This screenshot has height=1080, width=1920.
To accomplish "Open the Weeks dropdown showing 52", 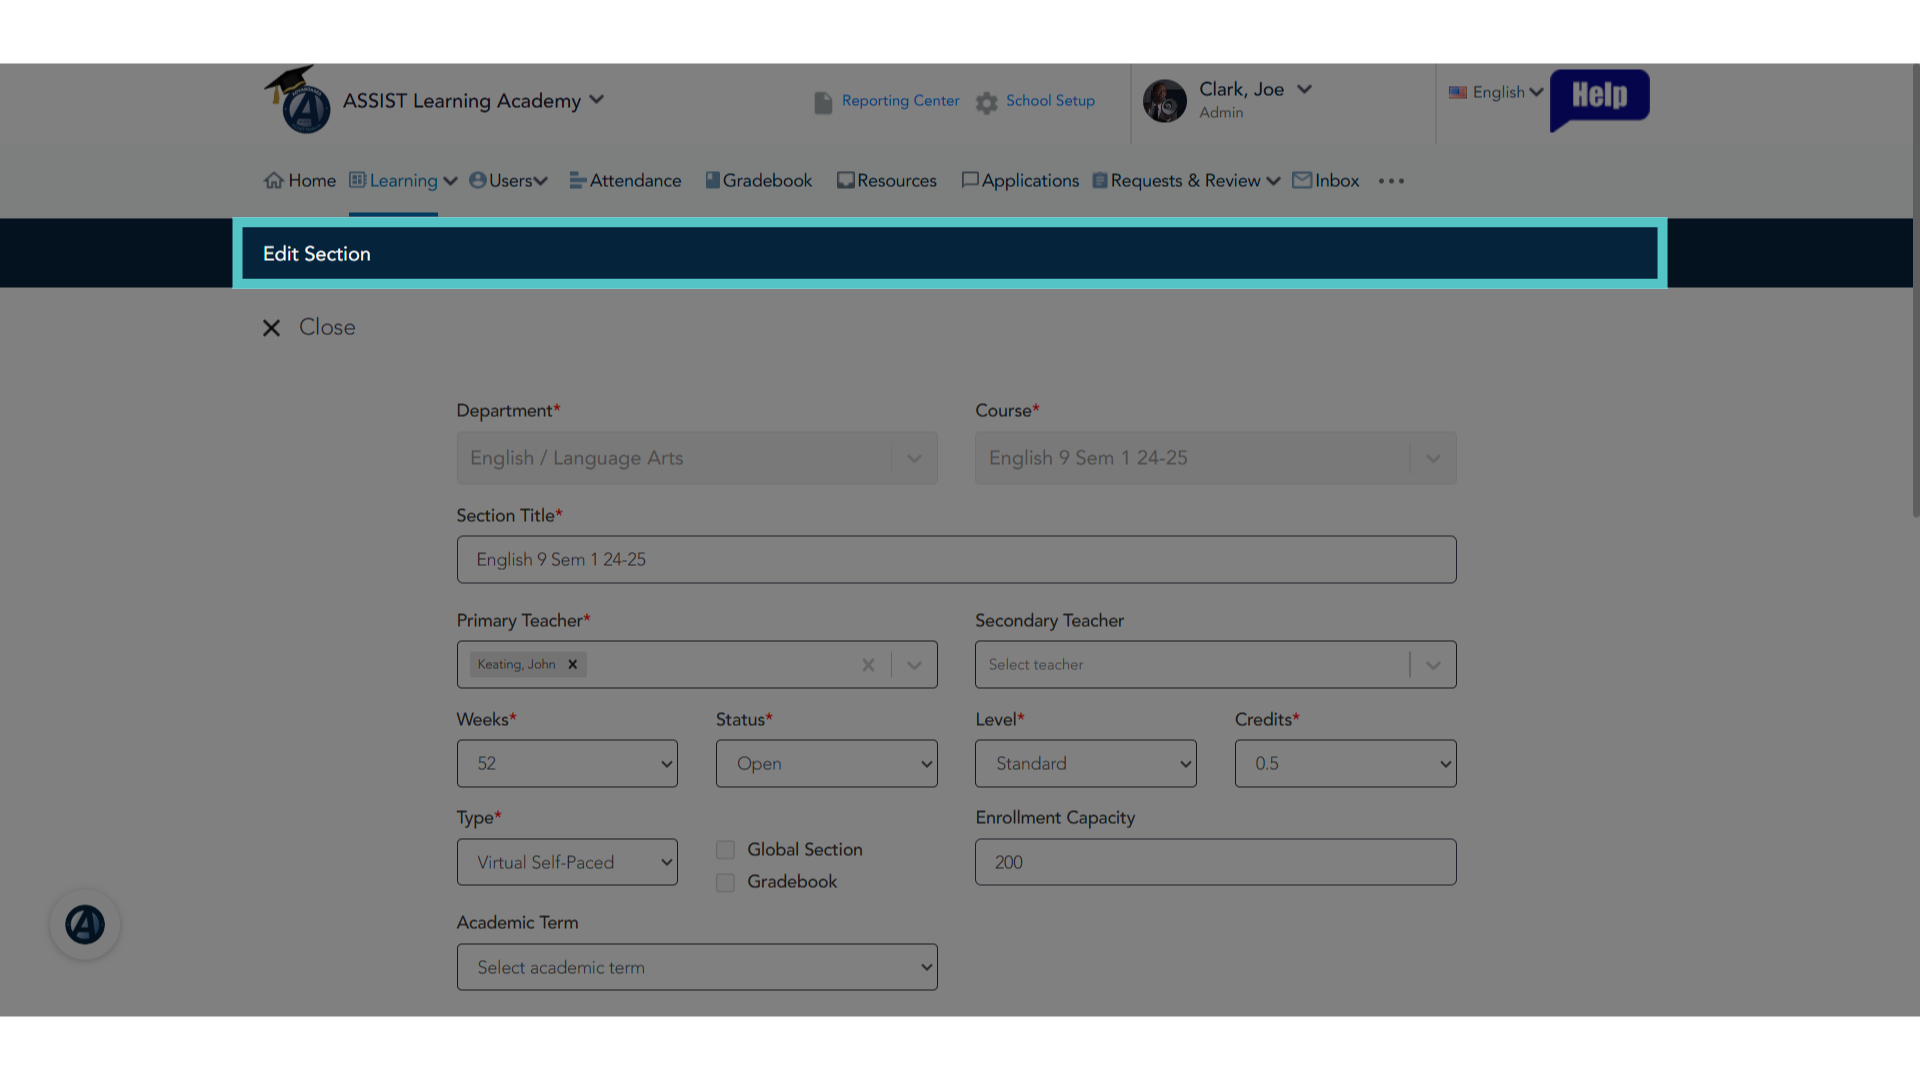I will pyautogui.click(x=567, y=764).
